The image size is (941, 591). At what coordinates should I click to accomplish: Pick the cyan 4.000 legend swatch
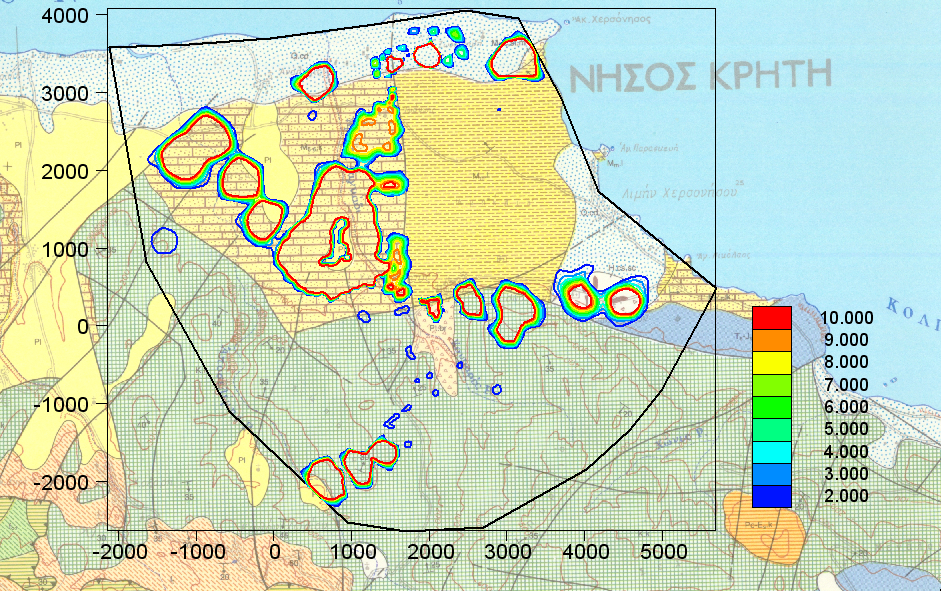click(772, 452)
